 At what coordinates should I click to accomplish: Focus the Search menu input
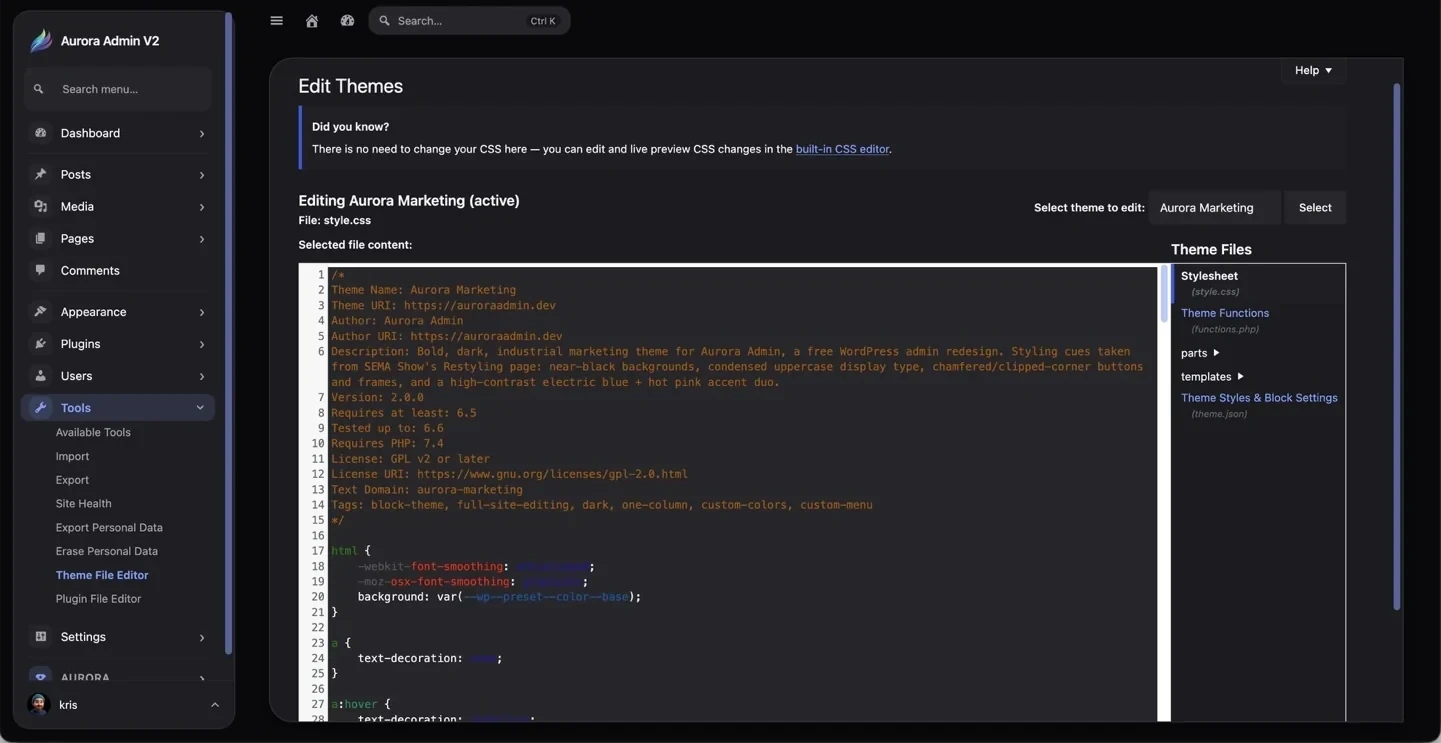[118, 89]
